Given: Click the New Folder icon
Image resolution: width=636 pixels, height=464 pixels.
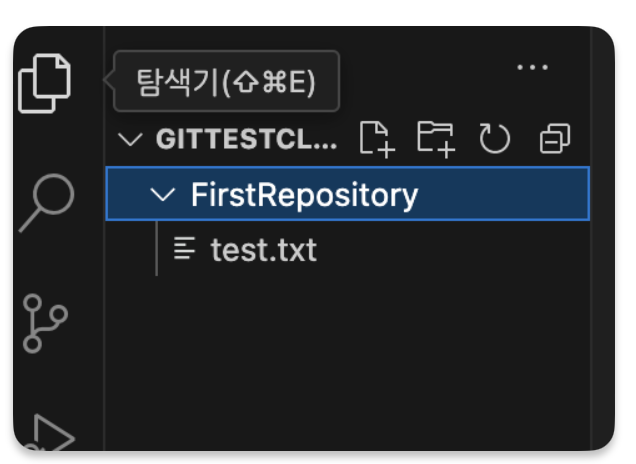Looking at the screenshot, I should pos(436,139).
